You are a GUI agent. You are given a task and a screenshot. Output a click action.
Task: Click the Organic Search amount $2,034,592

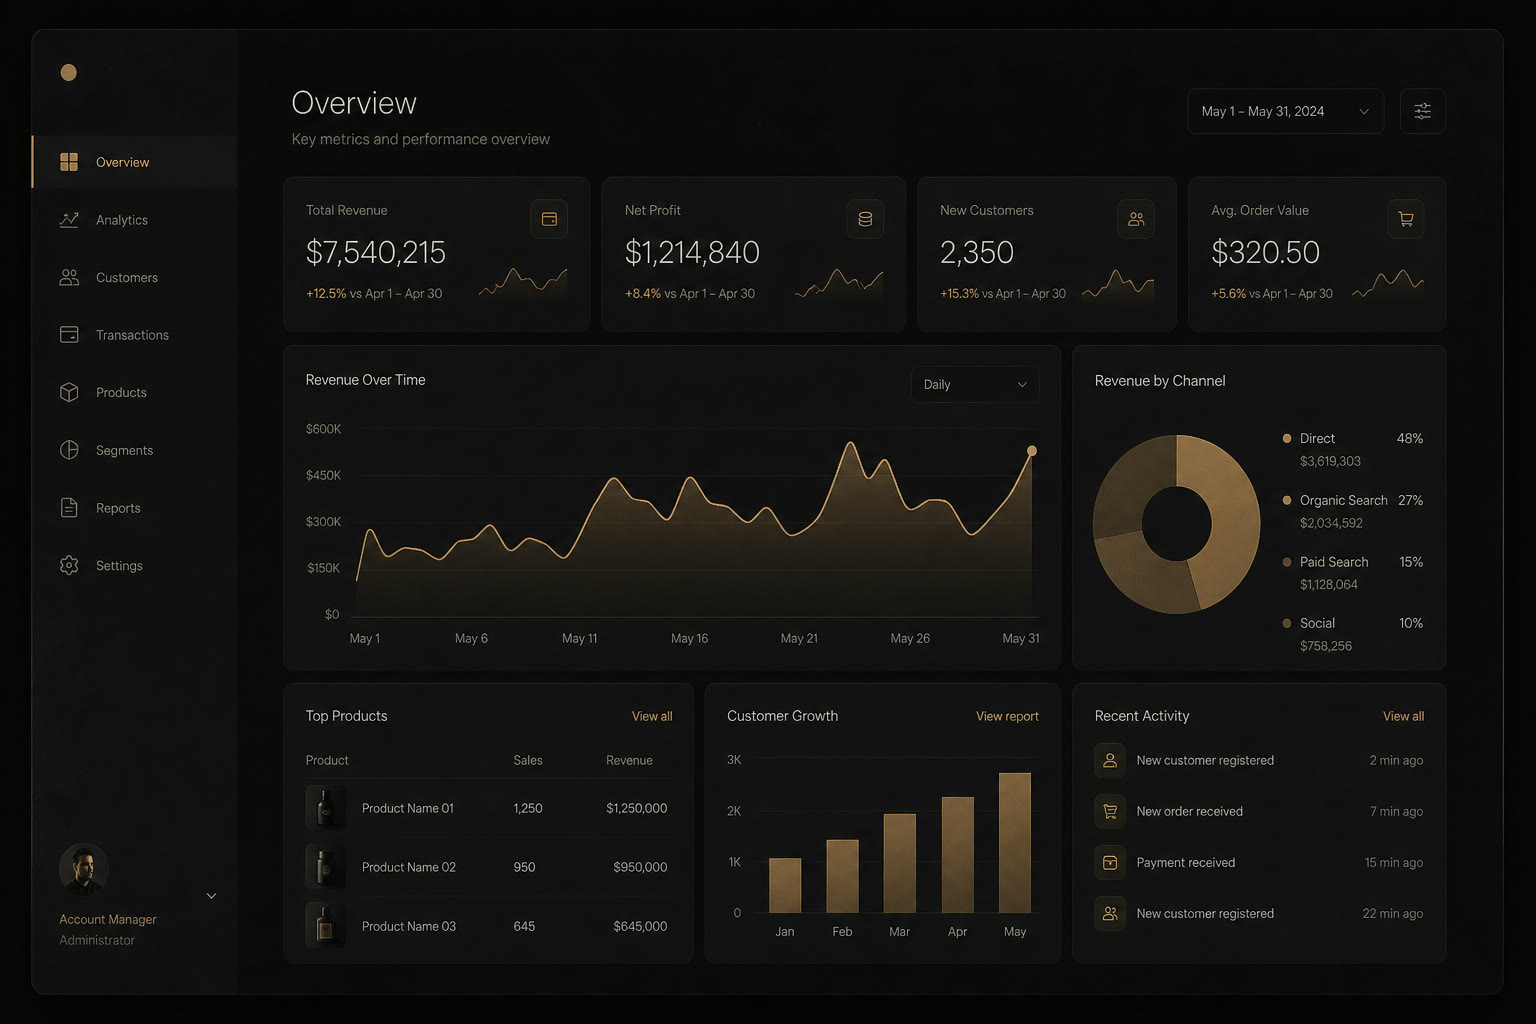pyautogui.click(x=1331, y=523)
